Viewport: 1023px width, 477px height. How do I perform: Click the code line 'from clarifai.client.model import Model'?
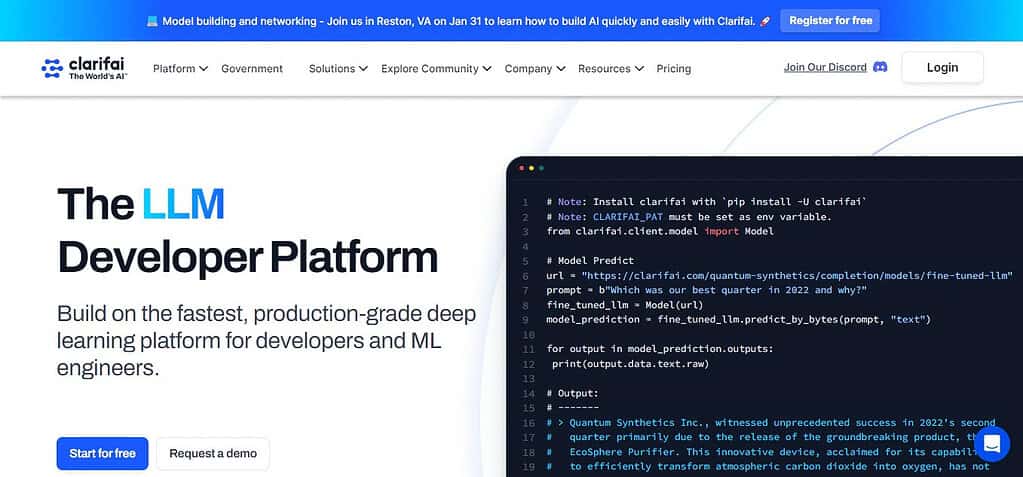tap(660, 231)
